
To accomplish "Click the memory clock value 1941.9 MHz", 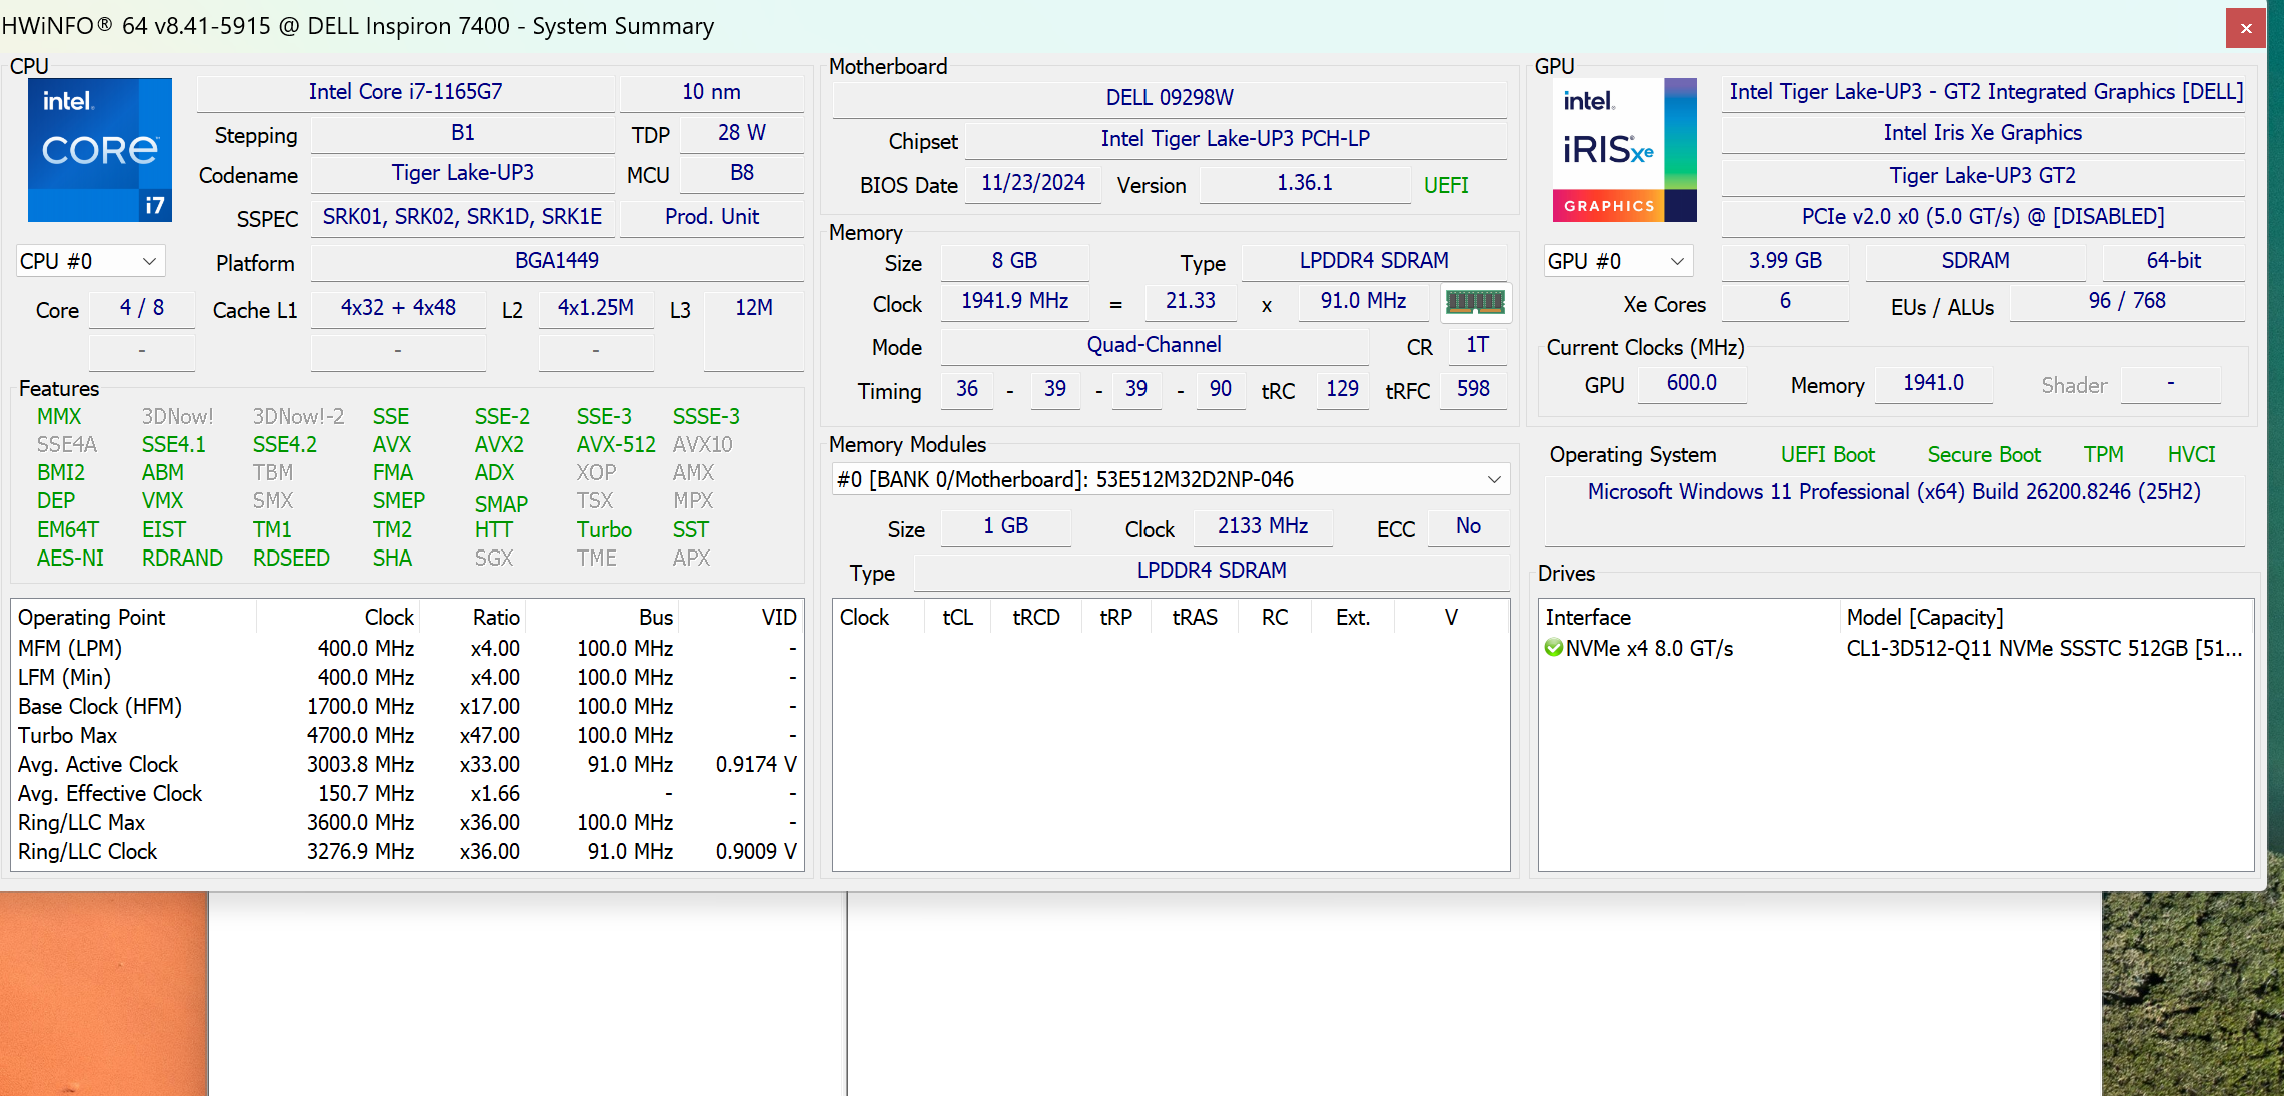I will pyautogui.click(x=1014, y=301).
